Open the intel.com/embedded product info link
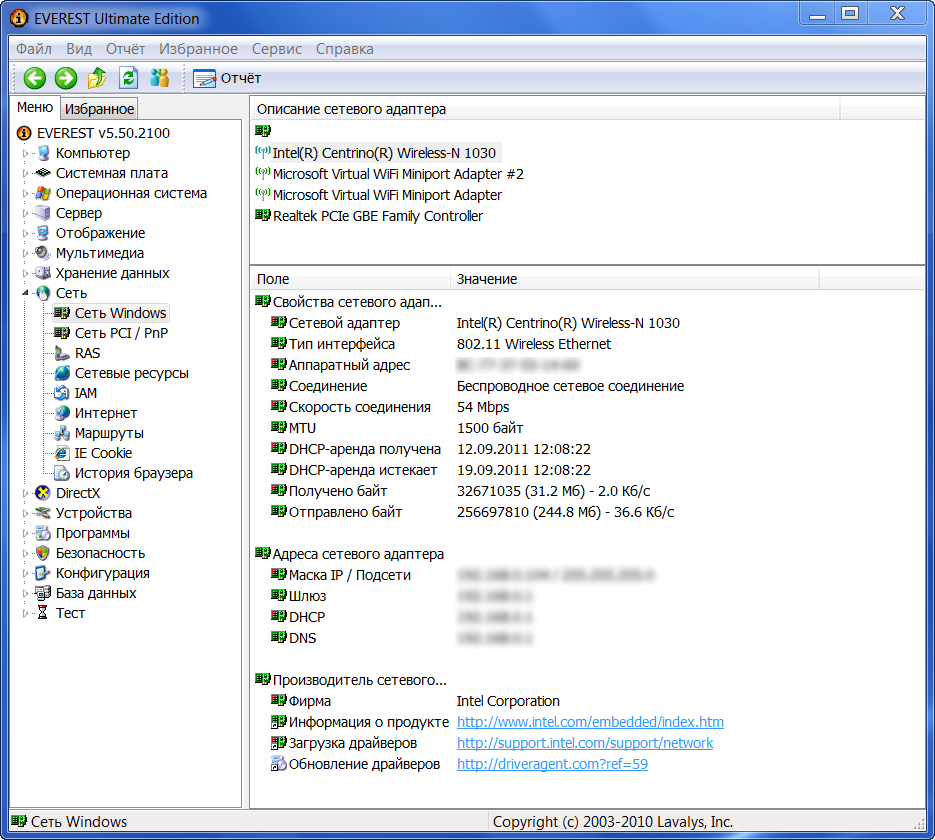Image resolution: width=935 pixels, height=840 pixels. pyautogui.click(x=590, y=722)
